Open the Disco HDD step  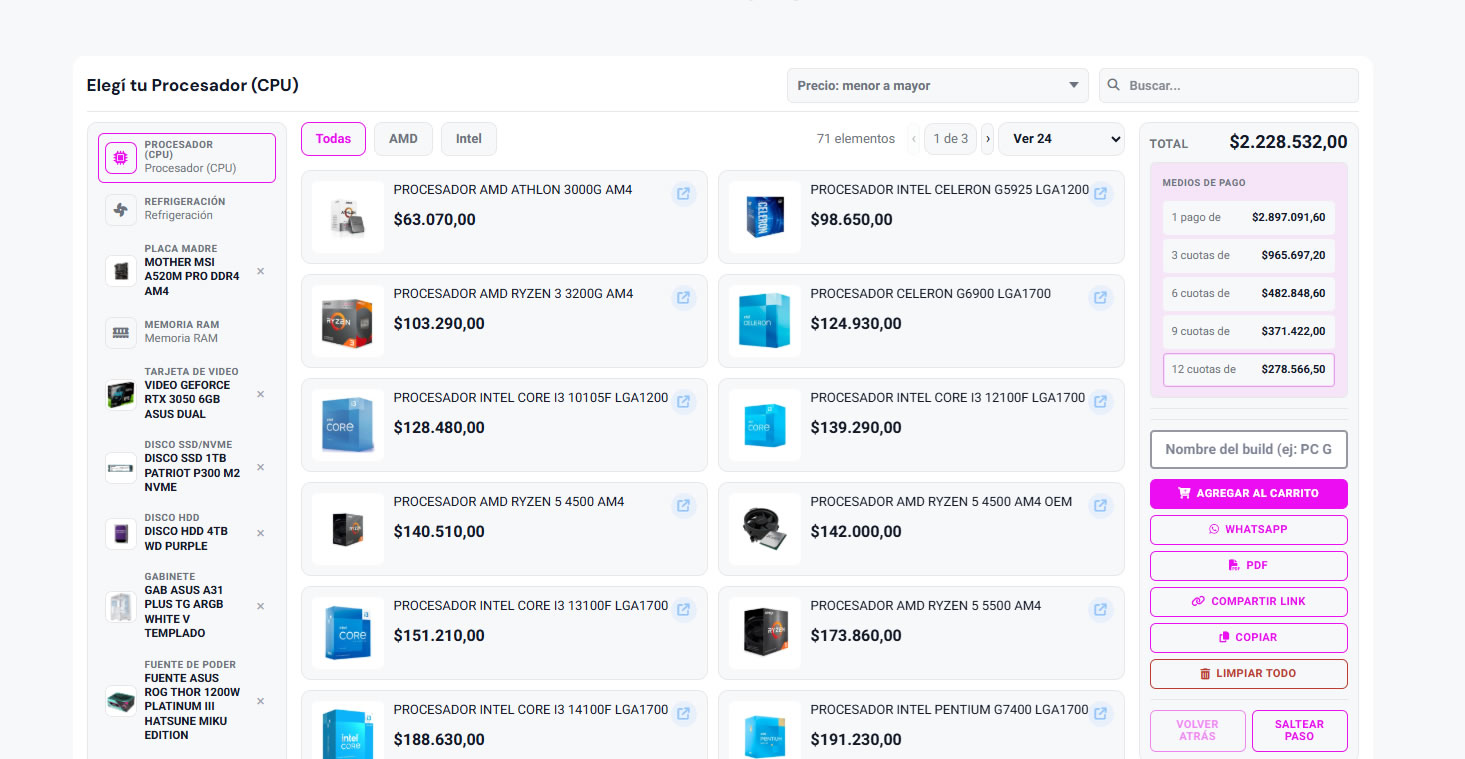click(187, 533)
